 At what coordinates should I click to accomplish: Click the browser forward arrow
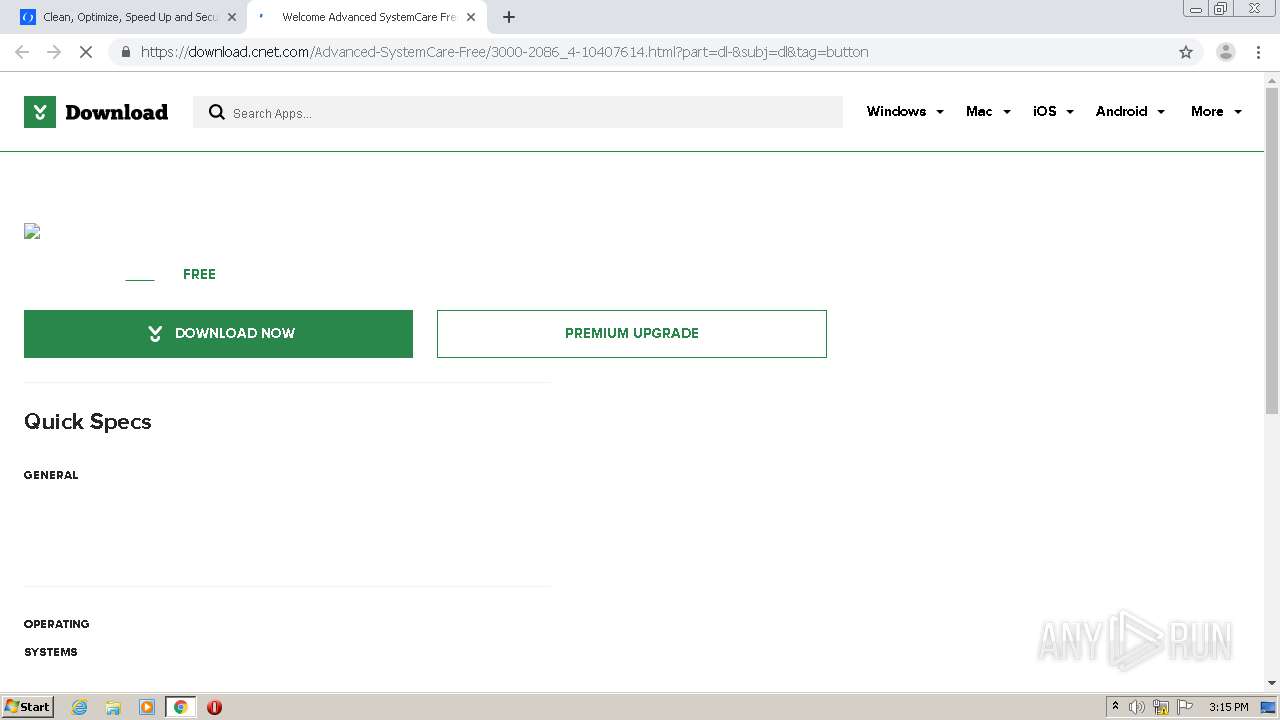54,52
